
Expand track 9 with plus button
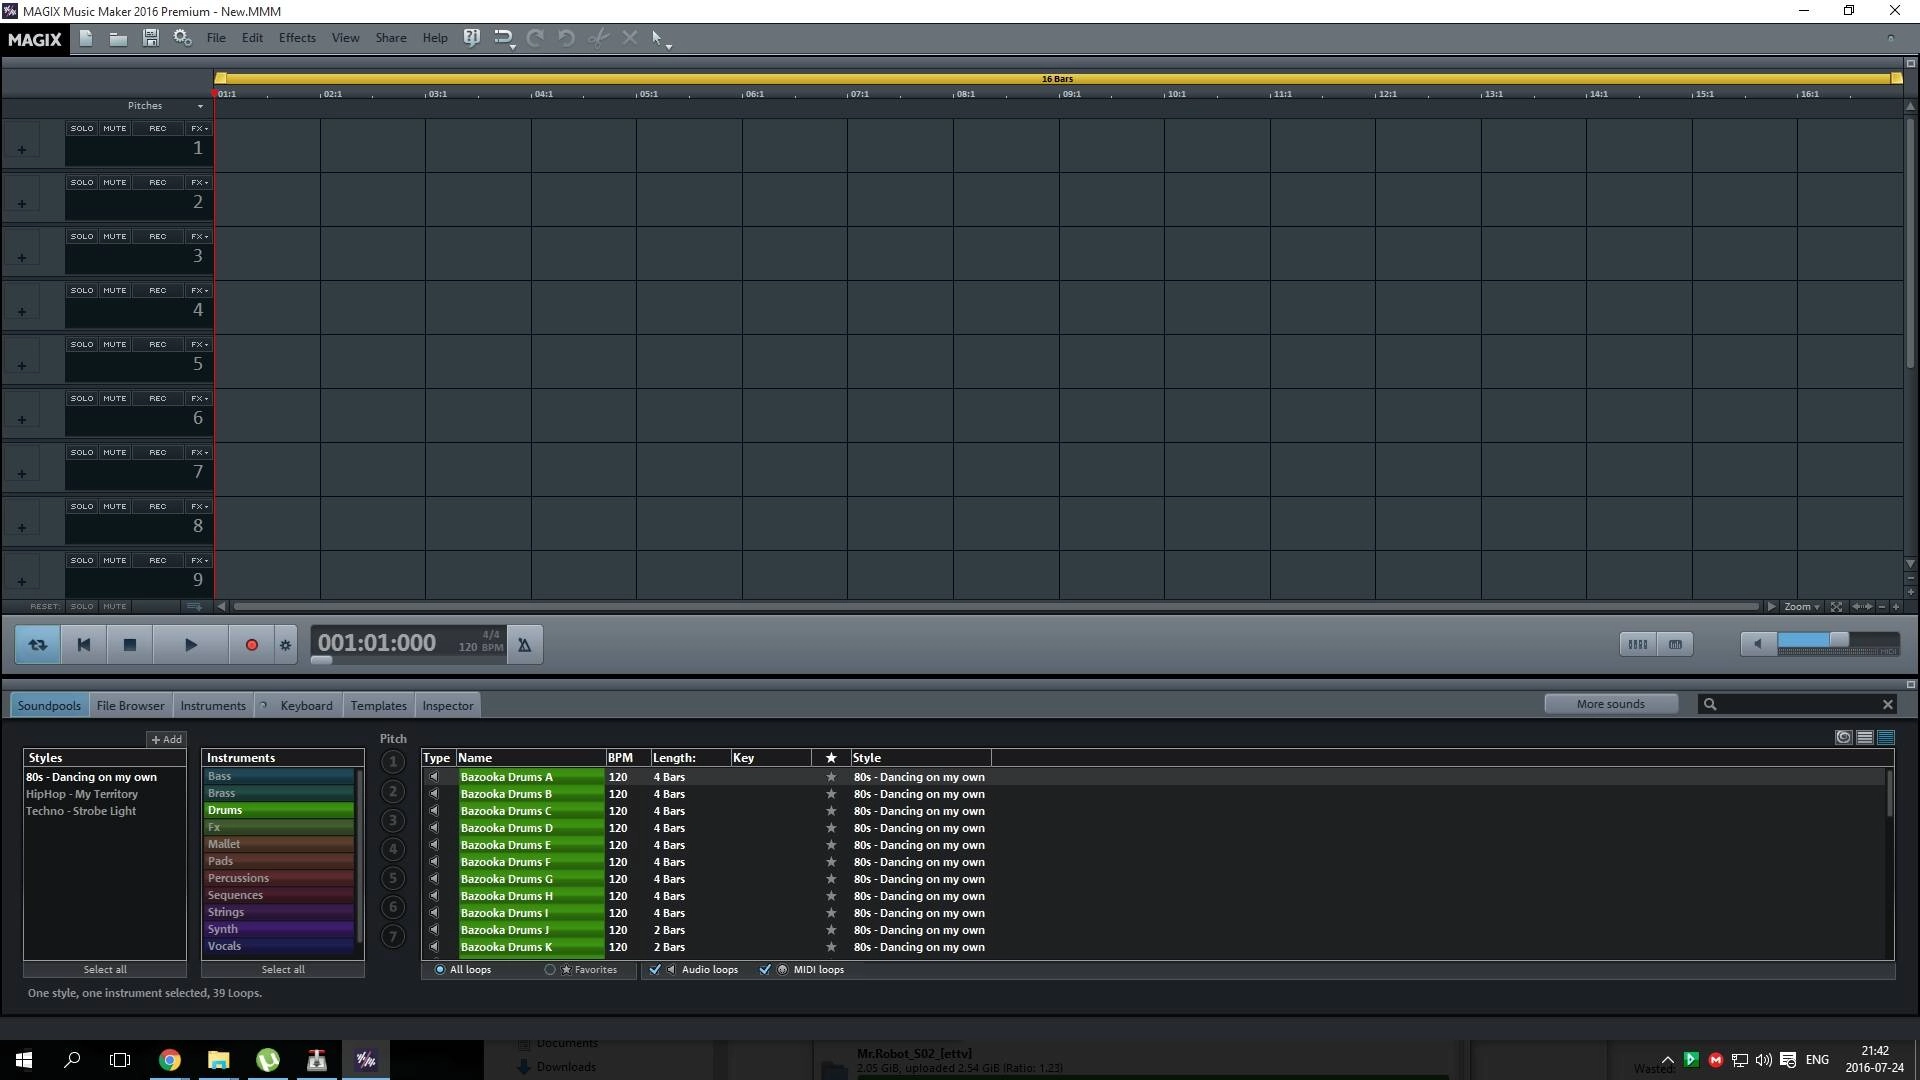22,582
